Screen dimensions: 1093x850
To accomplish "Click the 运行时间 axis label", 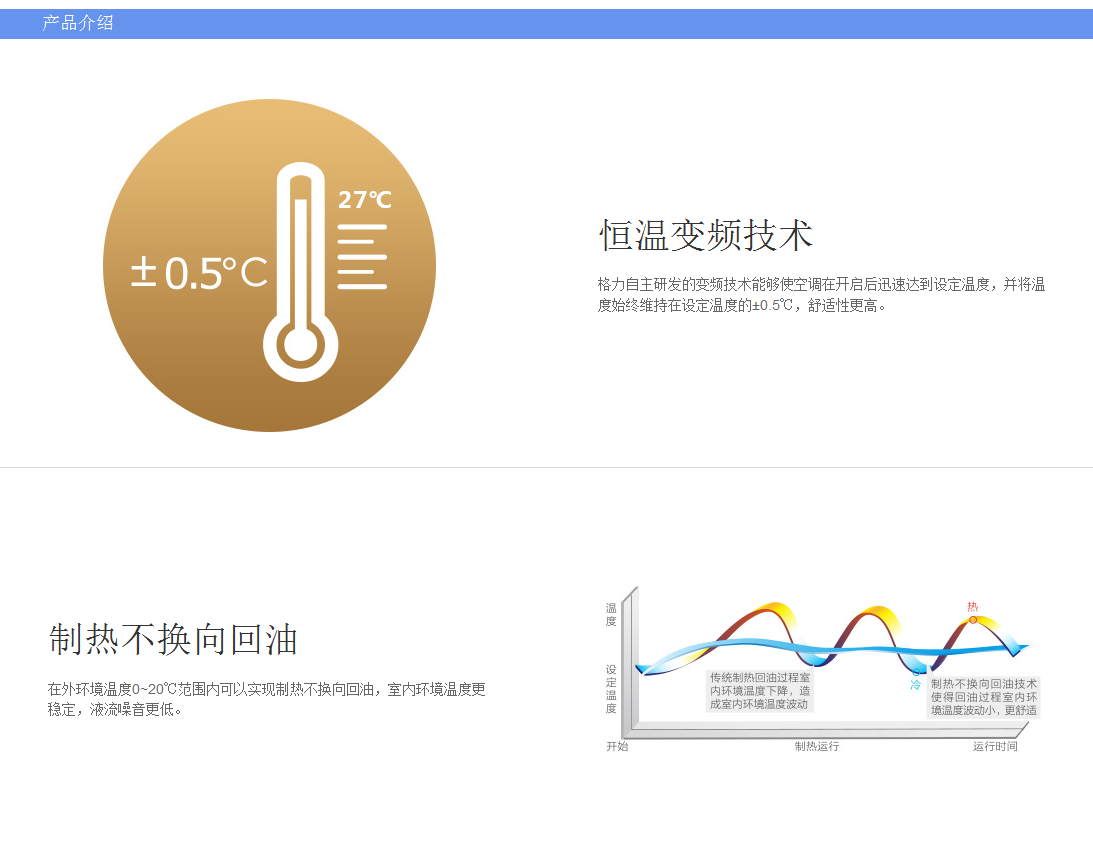I will point(995,746).
